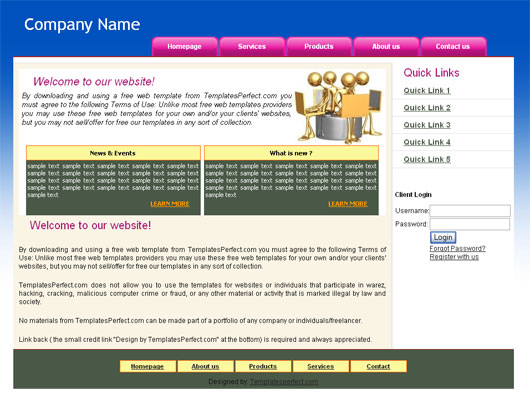Viewport: 530px width, 394px height.
Task: Click the paragraph starting 'No materials from TemplatesPerfect.com'
Action: click(190, 320)
